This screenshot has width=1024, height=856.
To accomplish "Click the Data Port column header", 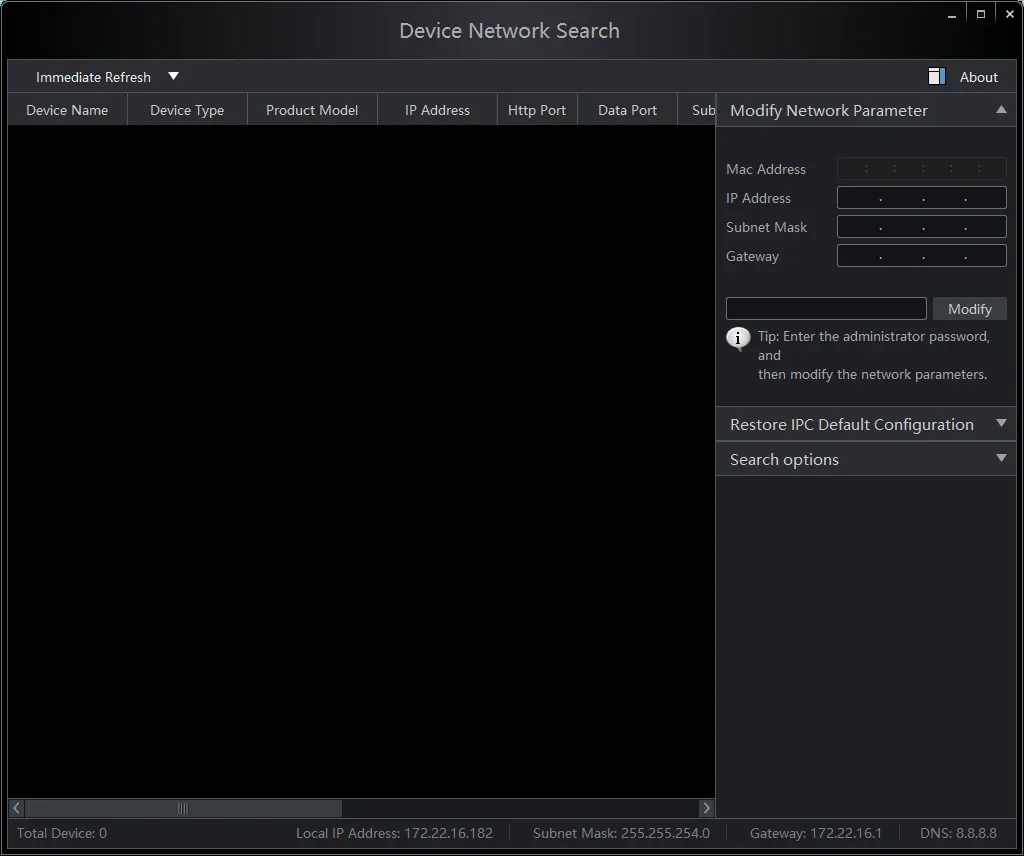I will (627, 110).
